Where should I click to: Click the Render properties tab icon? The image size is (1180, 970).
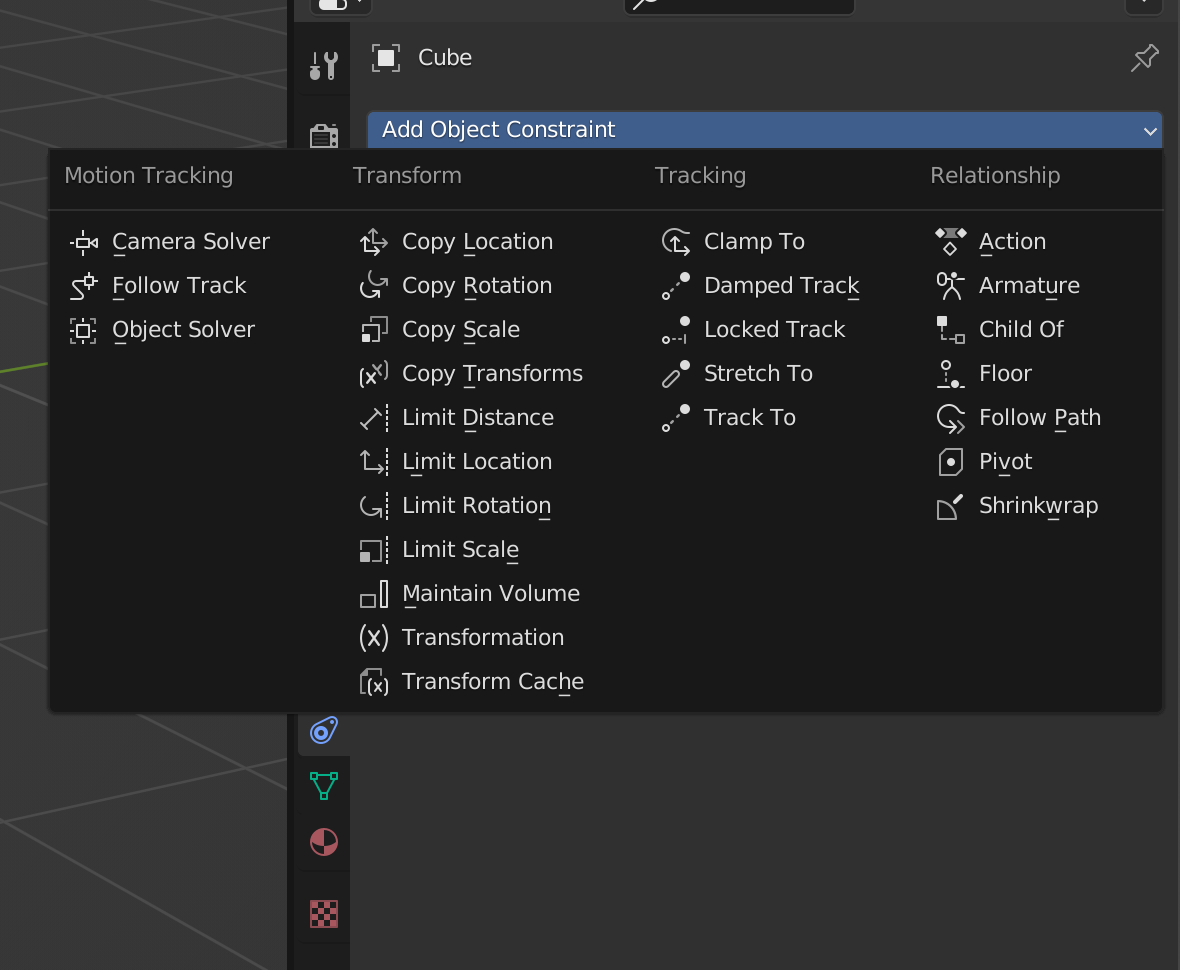coord(323,137)
